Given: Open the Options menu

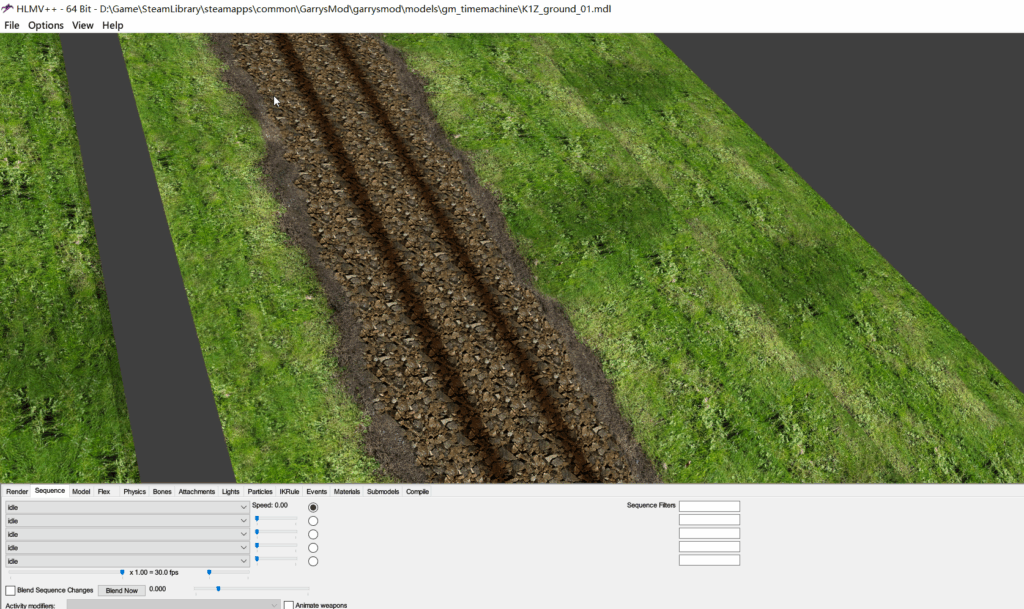Looking at the screenshot, I should (46, 25).
